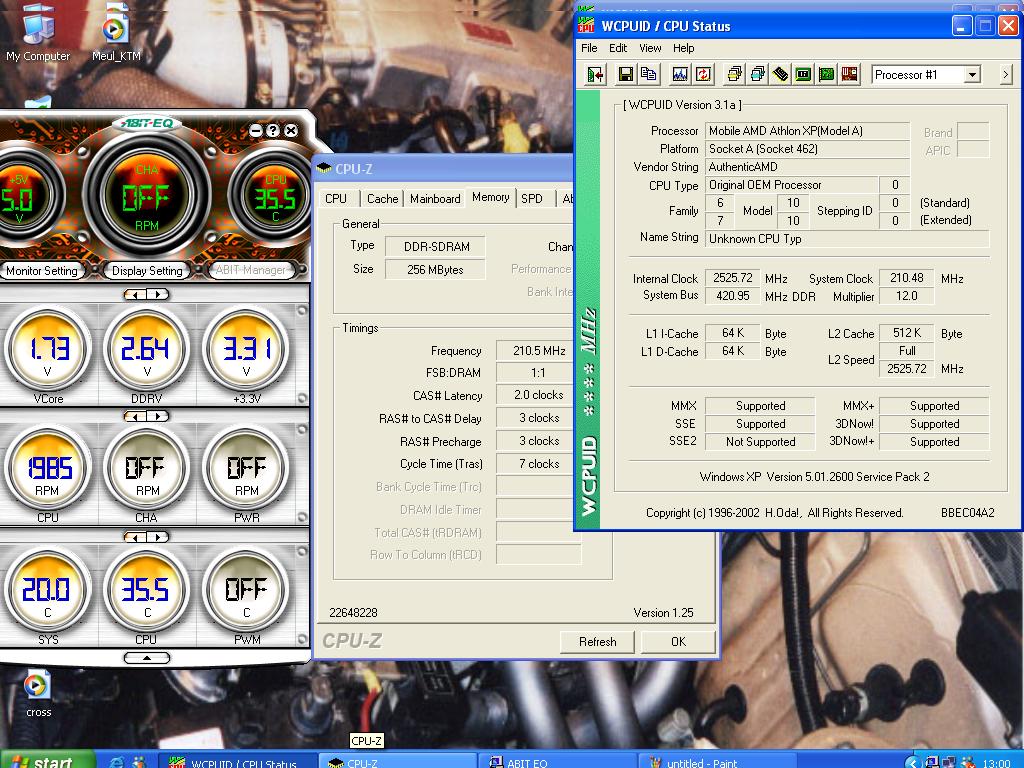The width and height of the screenshot is (1024, 768).
Task: Click the ABIT Manager button
Action: pos(251,270)
